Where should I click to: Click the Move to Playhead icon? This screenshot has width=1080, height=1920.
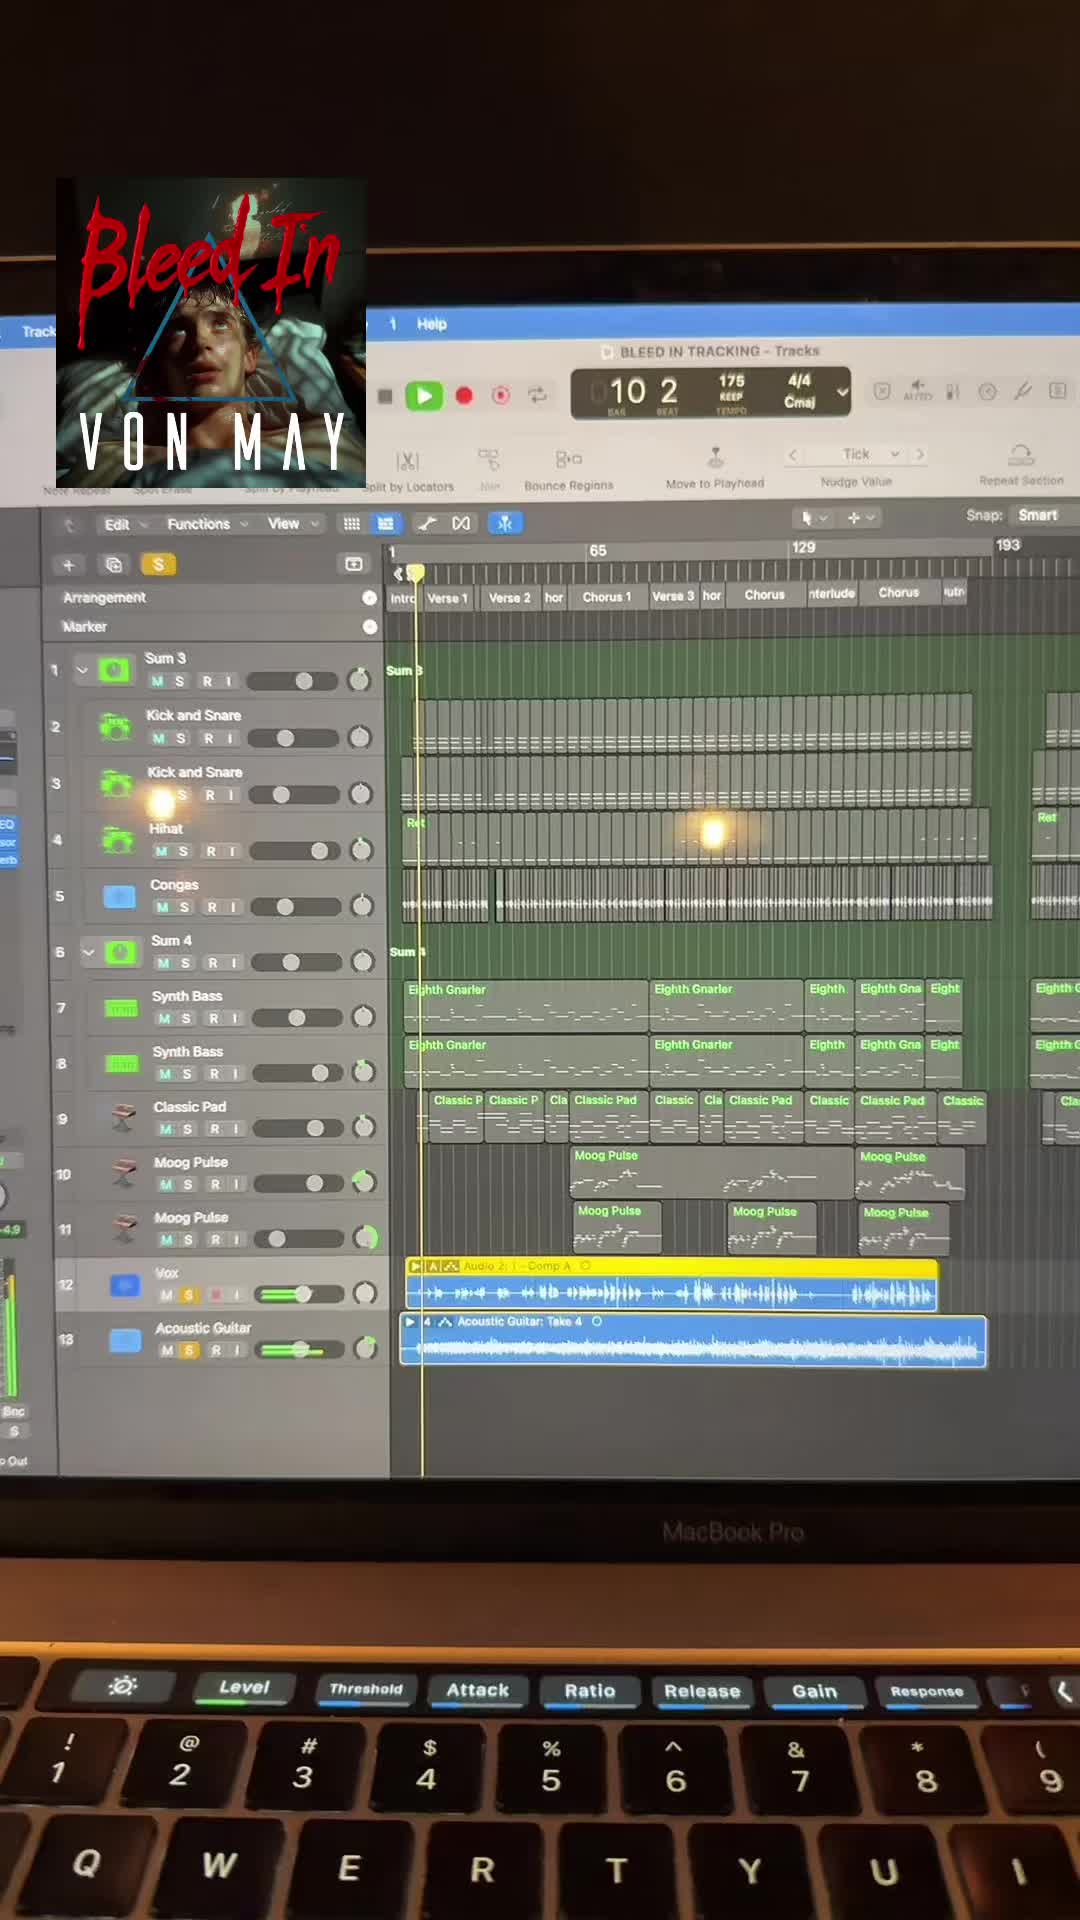[715, 458]
